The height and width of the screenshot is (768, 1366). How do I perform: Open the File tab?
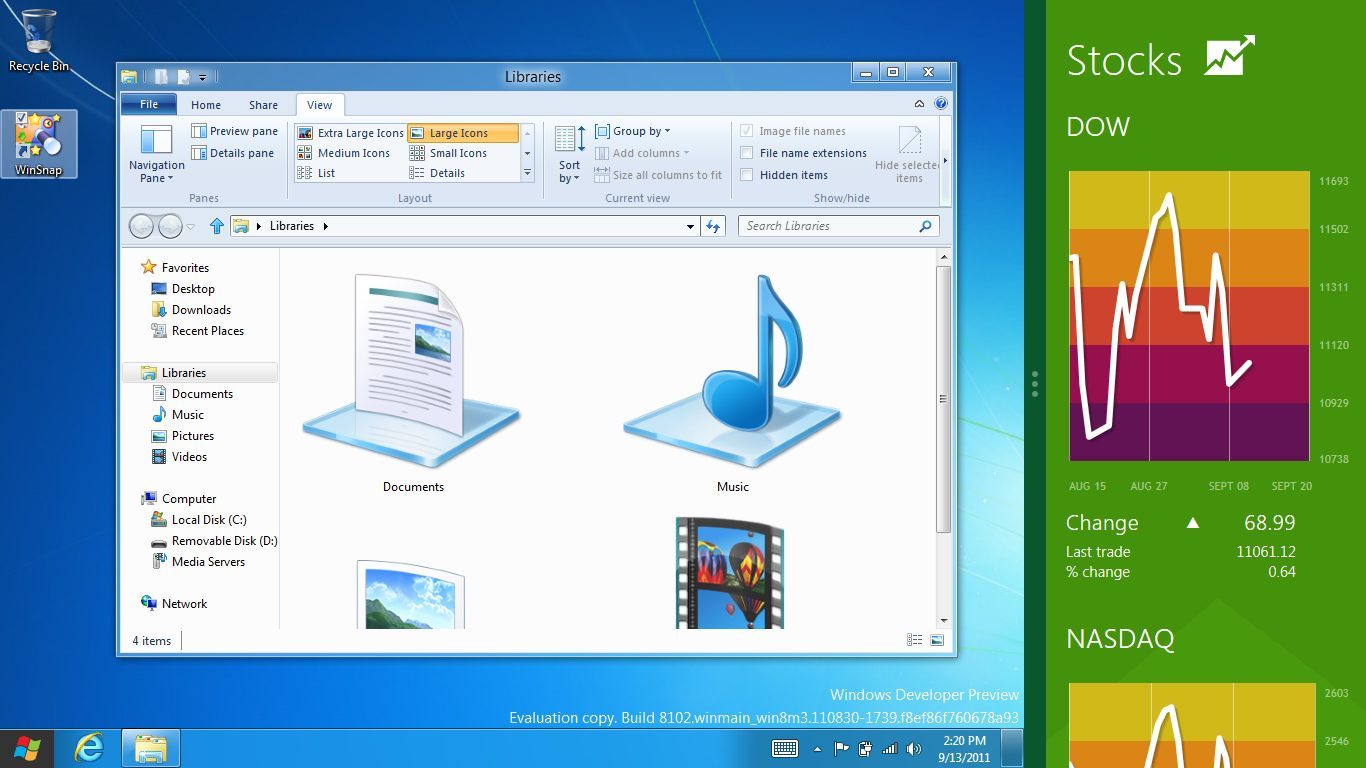click(149, 104)
